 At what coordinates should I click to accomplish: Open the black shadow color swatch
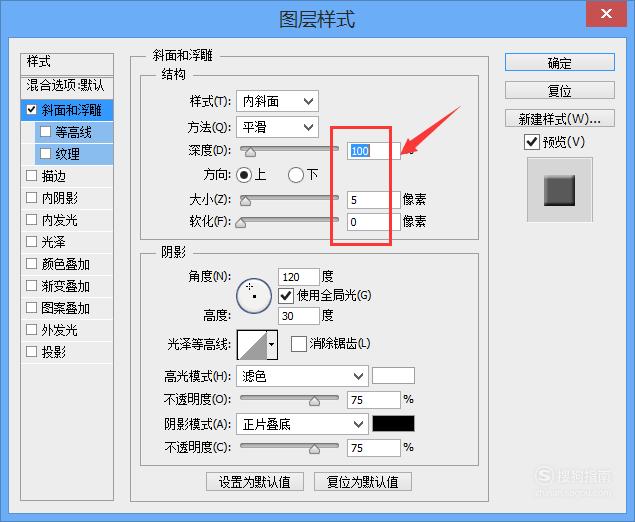[x=393, y=424]
